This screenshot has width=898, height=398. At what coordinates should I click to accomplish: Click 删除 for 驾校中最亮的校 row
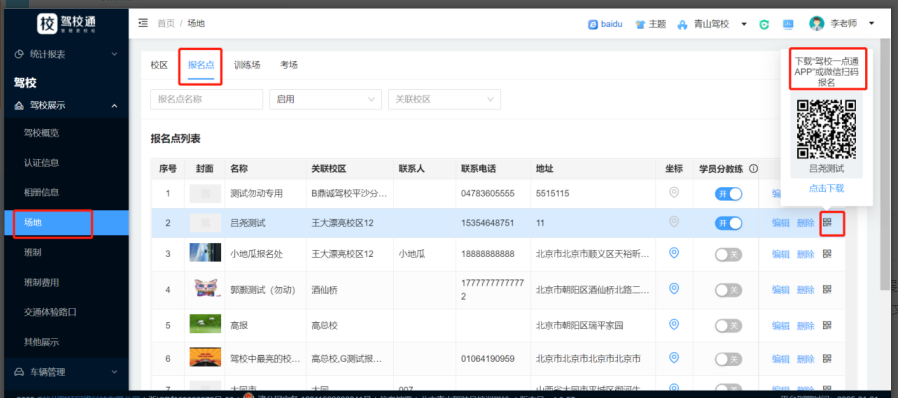(805, 359)
